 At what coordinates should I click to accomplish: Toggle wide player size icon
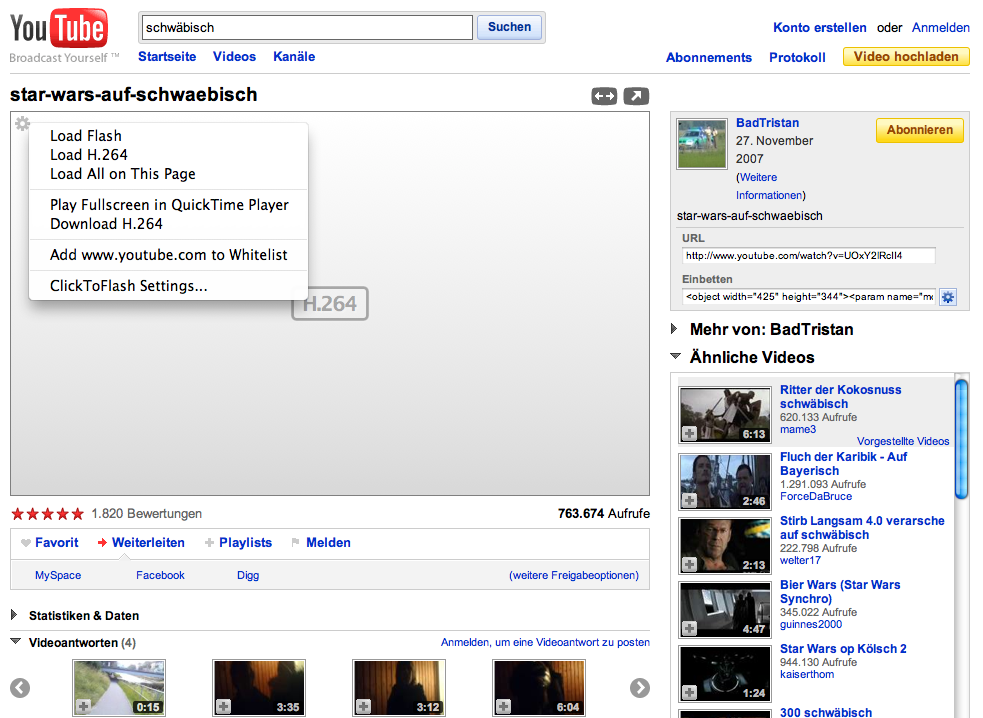point(604,96)
